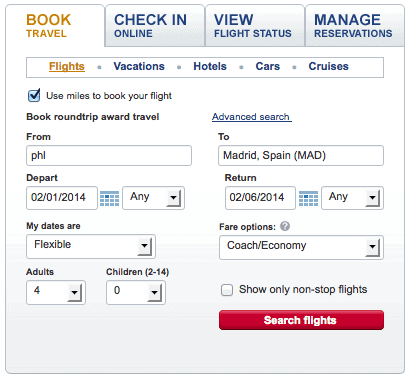Enable Show only non-stop flights

[227, 290]
